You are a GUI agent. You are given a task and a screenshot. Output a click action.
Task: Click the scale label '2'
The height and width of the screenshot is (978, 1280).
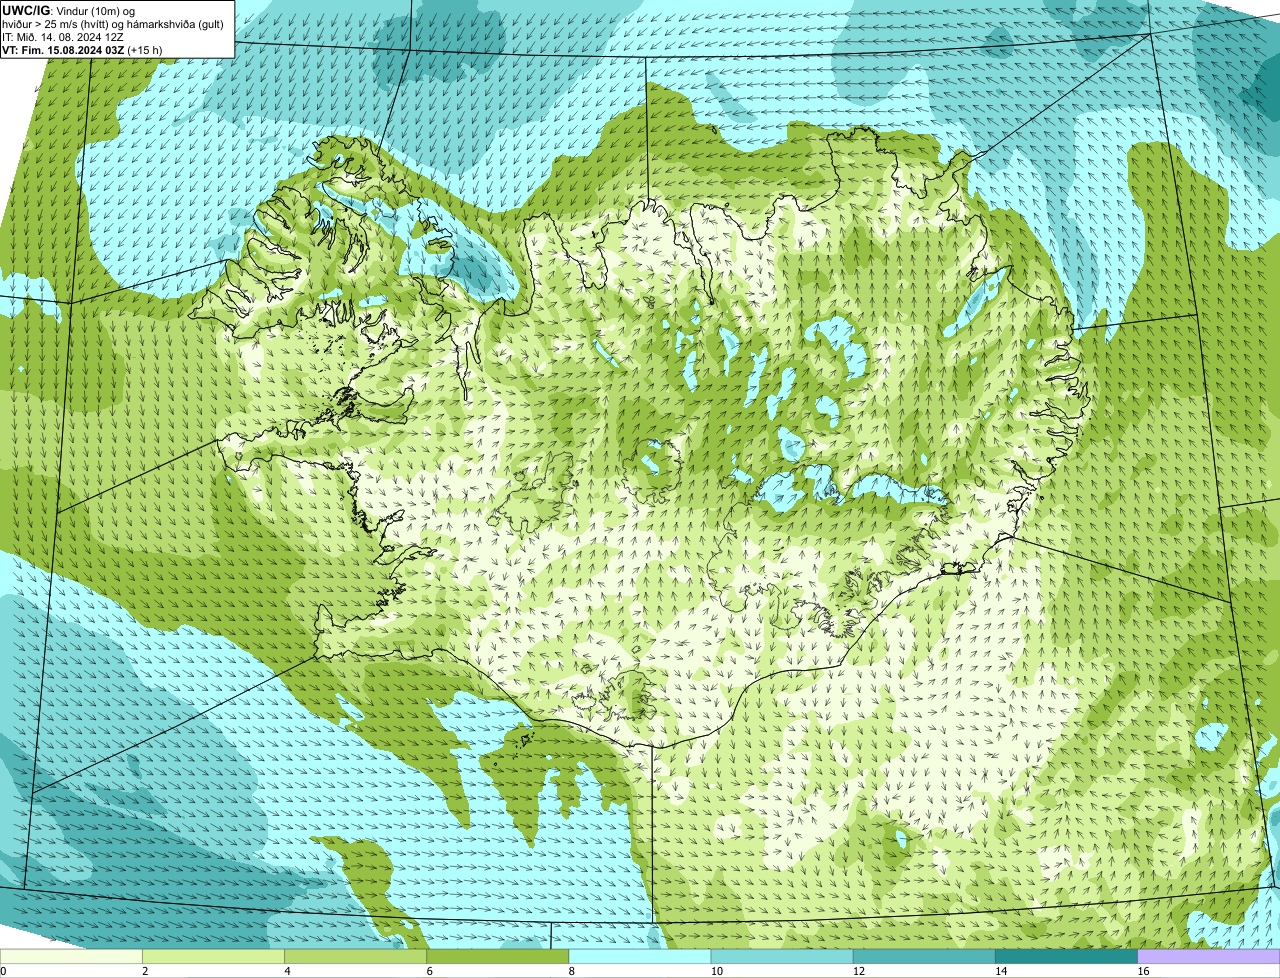point(145,971)
